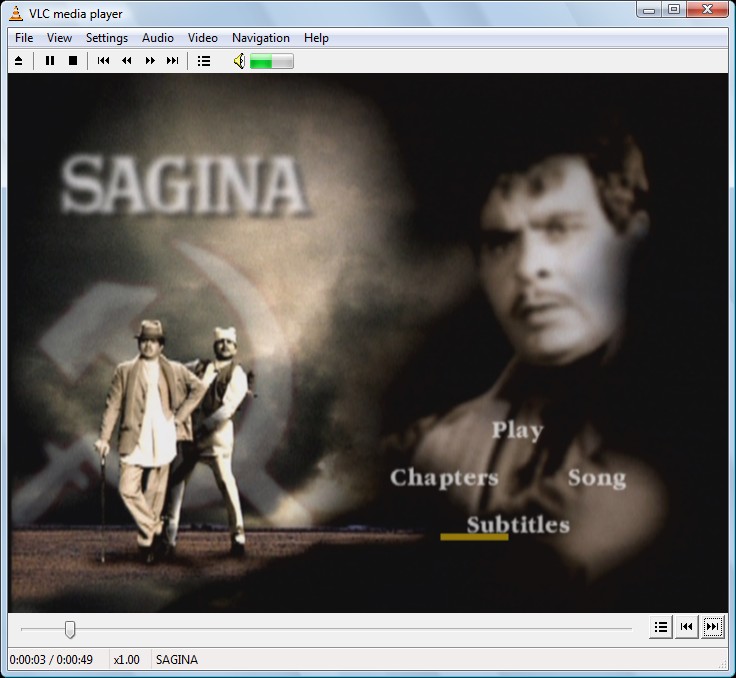Screen dimensions: 736x678
Task: Click the bottom-right playlist icon
Action: (661, 627)
